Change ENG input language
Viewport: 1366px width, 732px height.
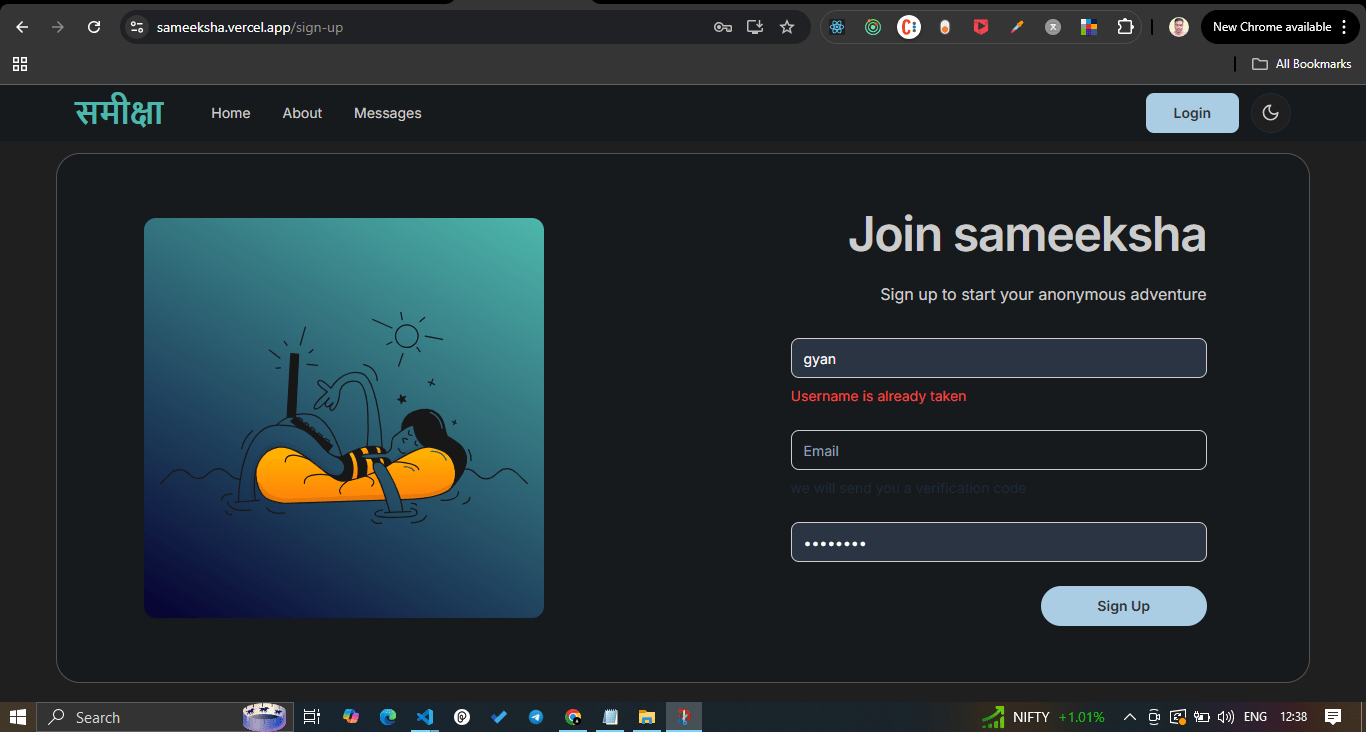pyautogui.click(x=1255, y=717)
